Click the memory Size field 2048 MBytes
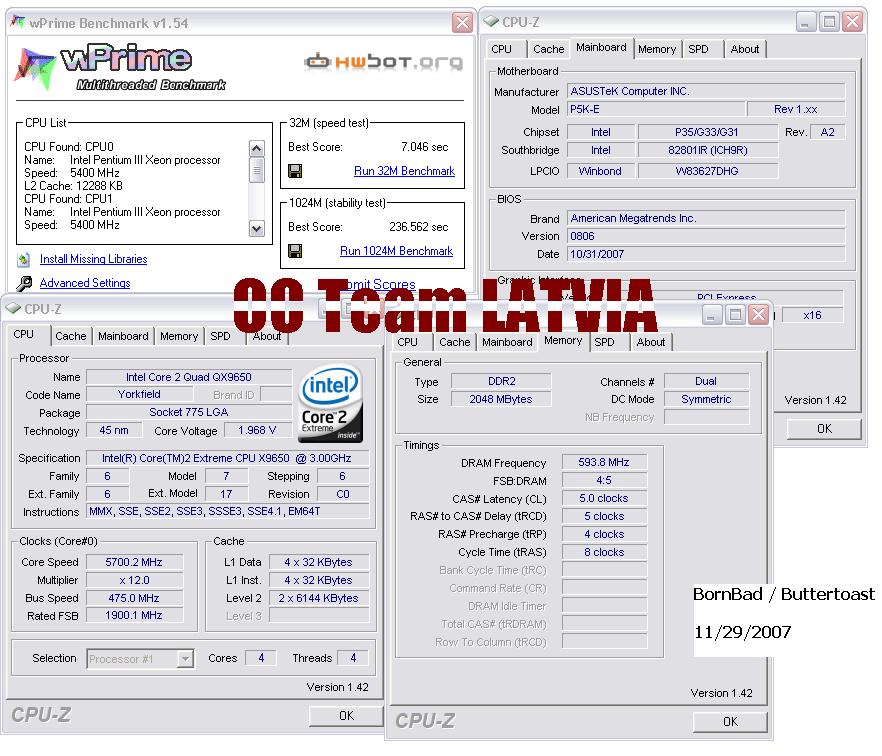This screenshot has width=882, height=756. (x=501, y=399)
